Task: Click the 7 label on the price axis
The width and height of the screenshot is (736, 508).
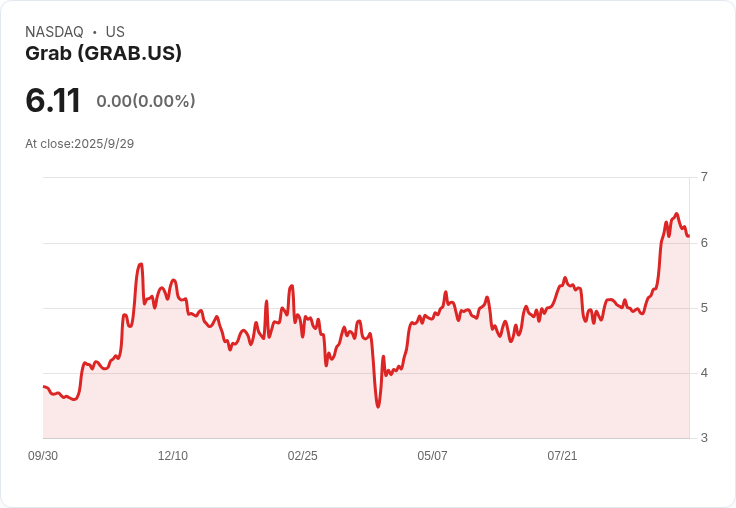Action: [x=704, y=177]
